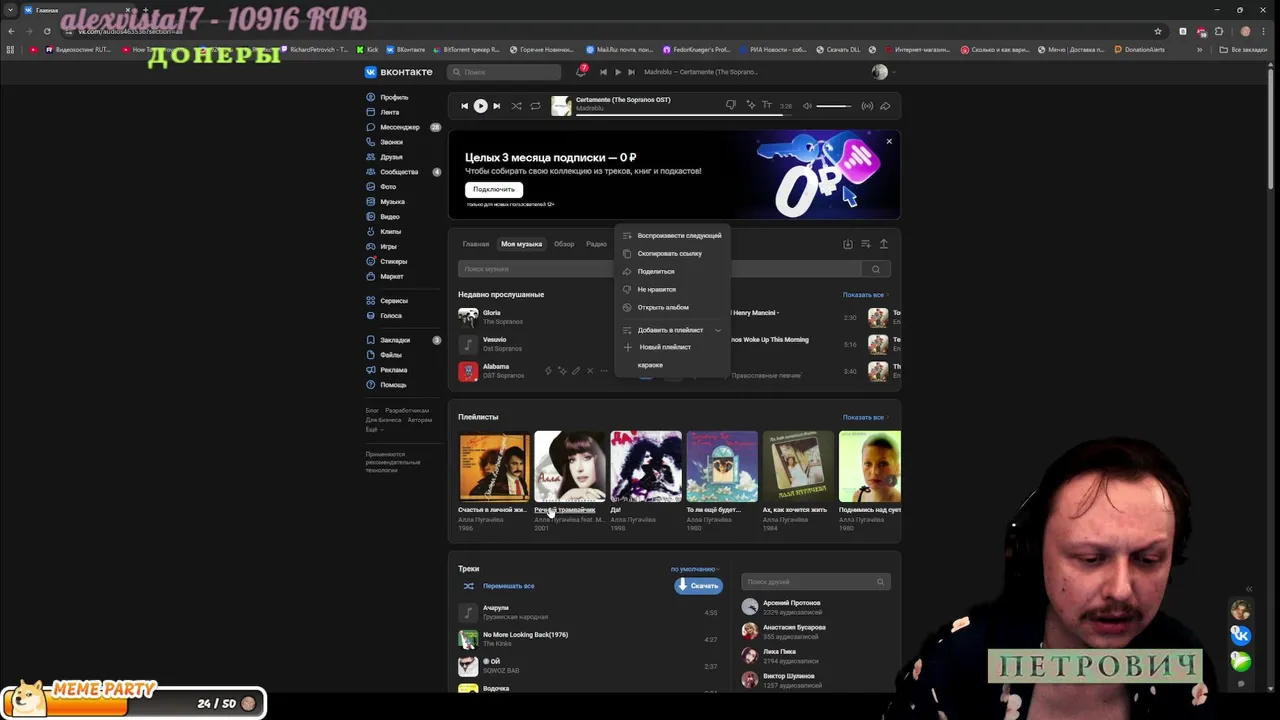The width and height of the screenshot is (1280, 720).
Task: Open Мессенджер in the left sidebar
Action: coord(400,127)
